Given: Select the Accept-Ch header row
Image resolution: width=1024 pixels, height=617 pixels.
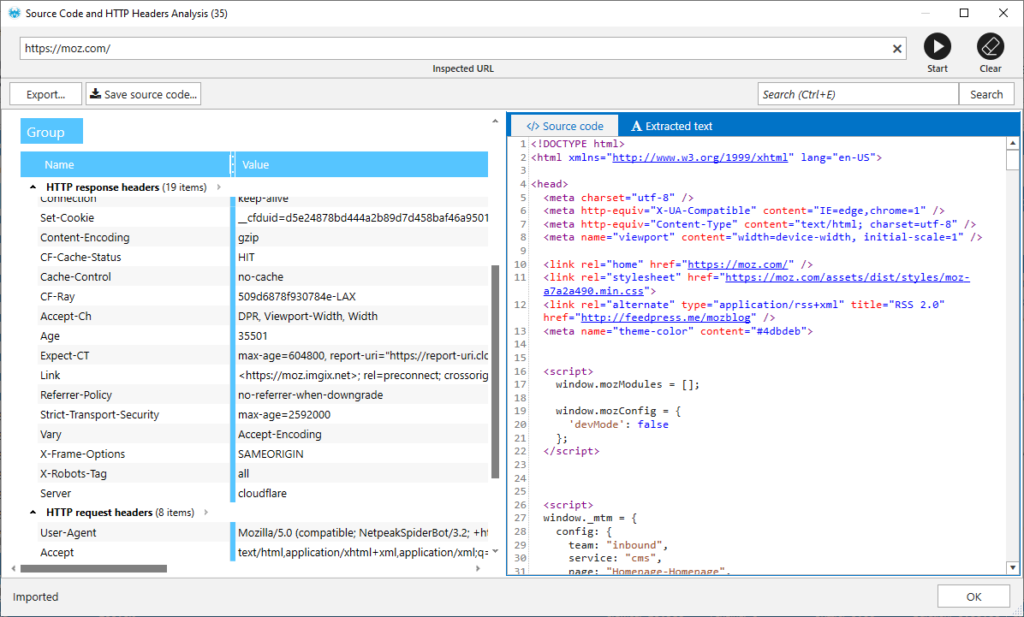Looking at the screenshot, I should click(263, 316).
